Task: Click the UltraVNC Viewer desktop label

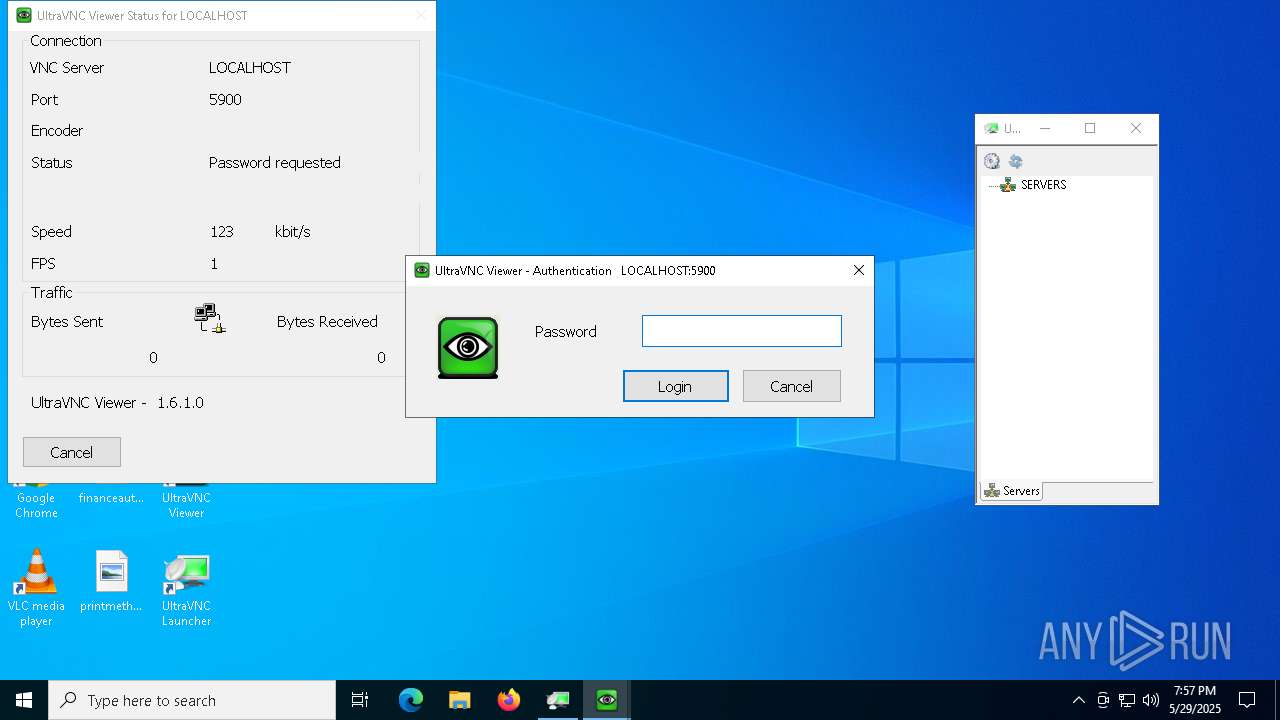Action: [x=186, y=505]
